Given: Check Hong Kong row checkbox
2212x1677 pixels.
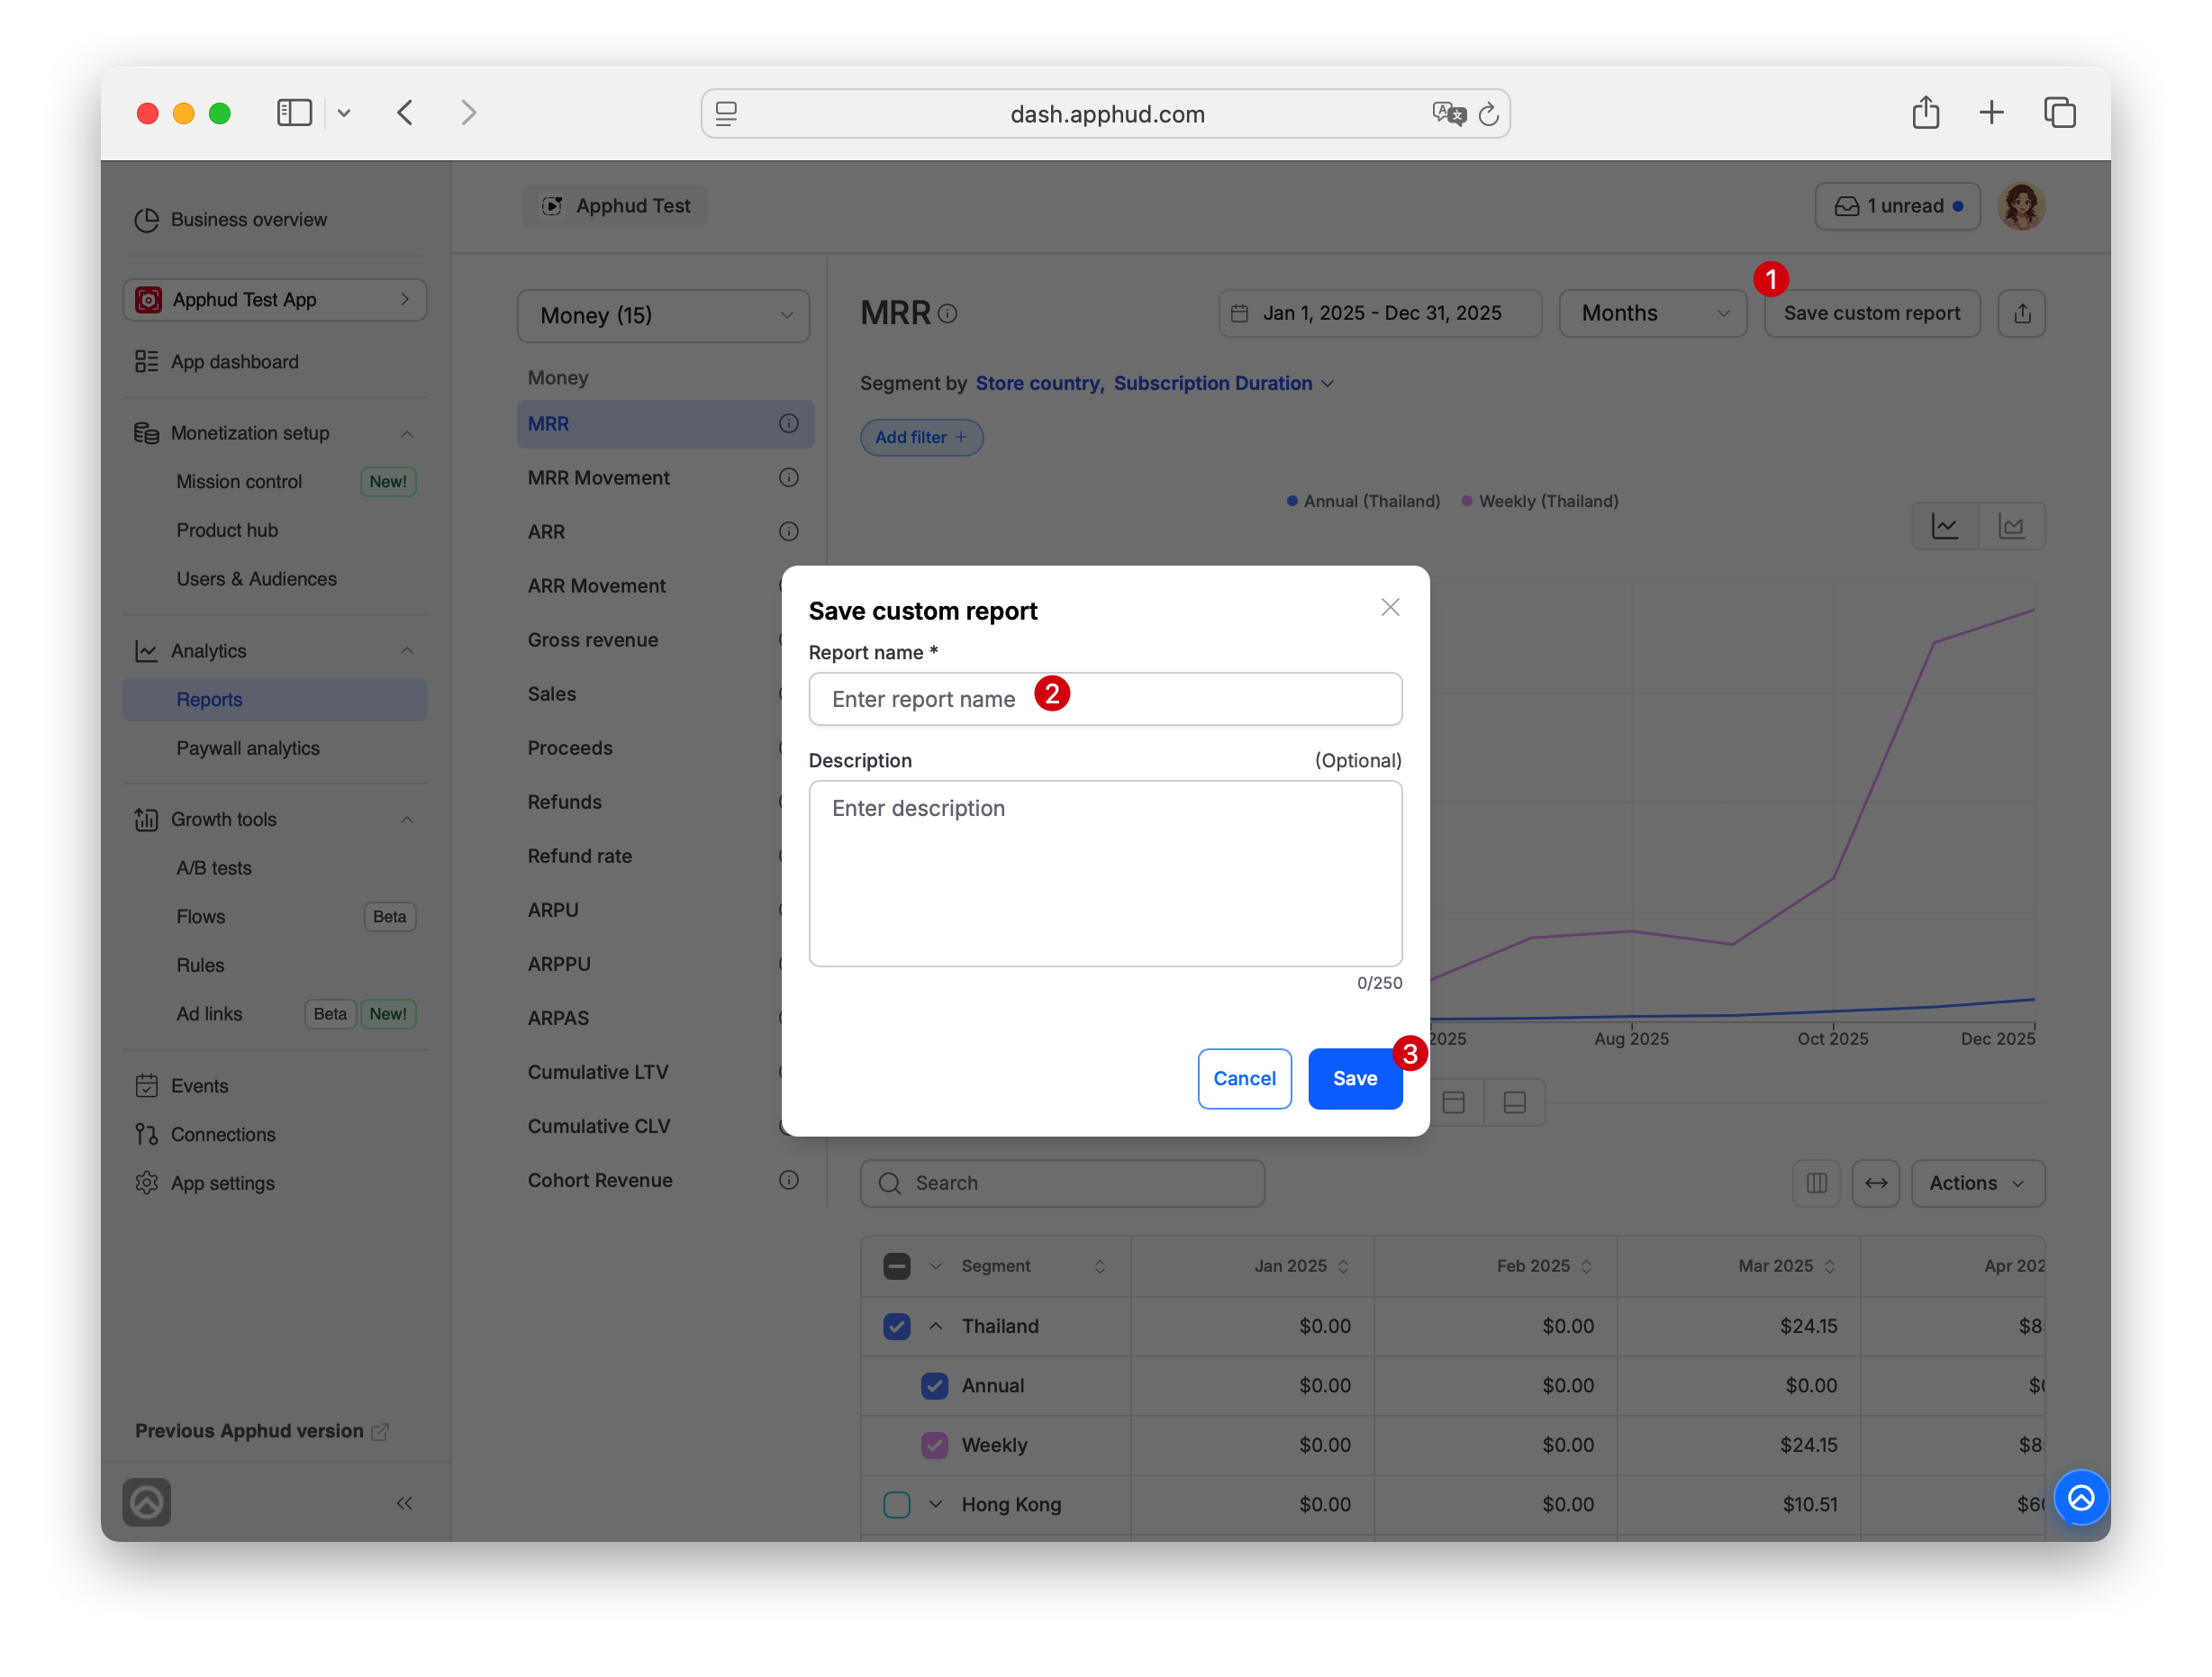Looking at the screenshot, I should 896,1505.
